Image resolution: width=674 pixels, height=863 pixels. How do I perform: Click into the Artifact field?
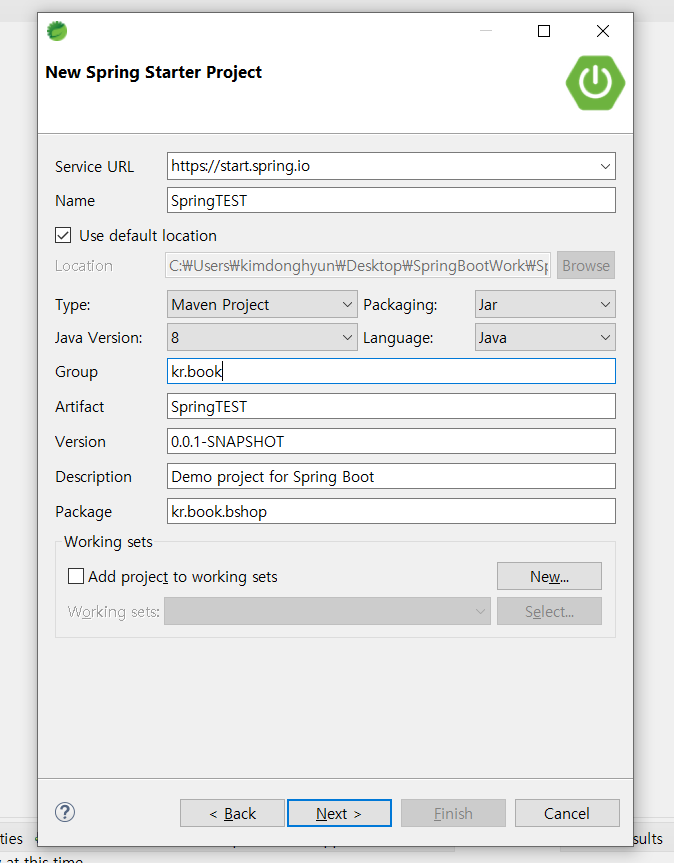[x=391, y=406]
